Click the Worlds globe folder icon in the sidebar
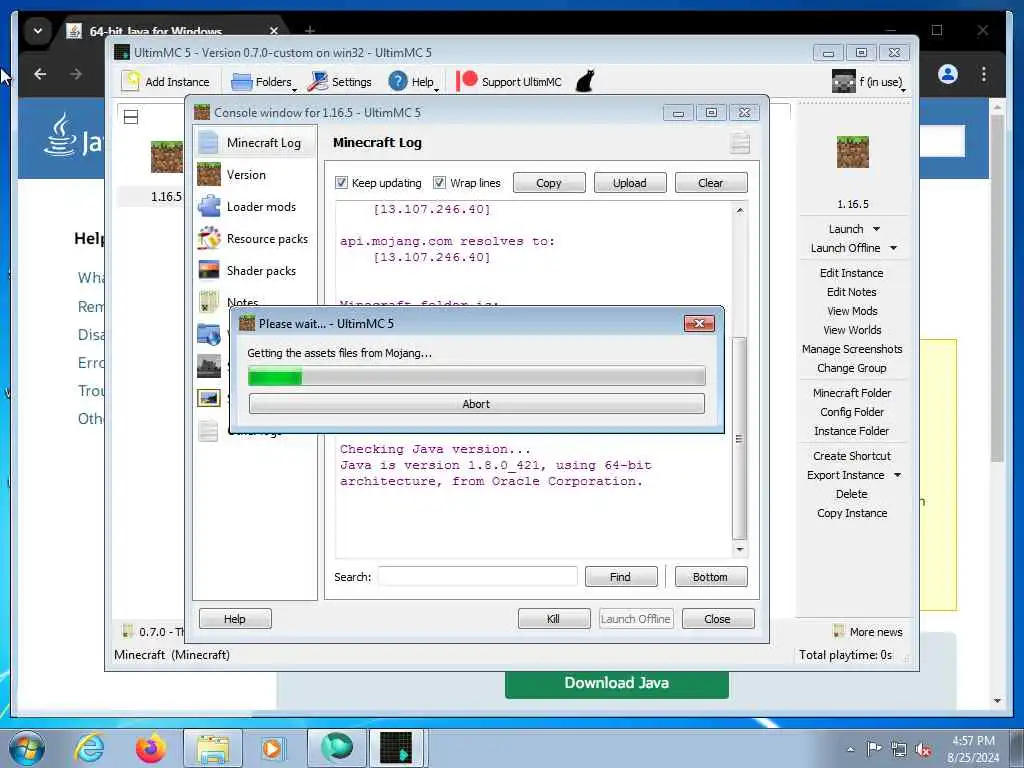The width and height of the screenshot is (1024, 768). click(x=209, y=334)
